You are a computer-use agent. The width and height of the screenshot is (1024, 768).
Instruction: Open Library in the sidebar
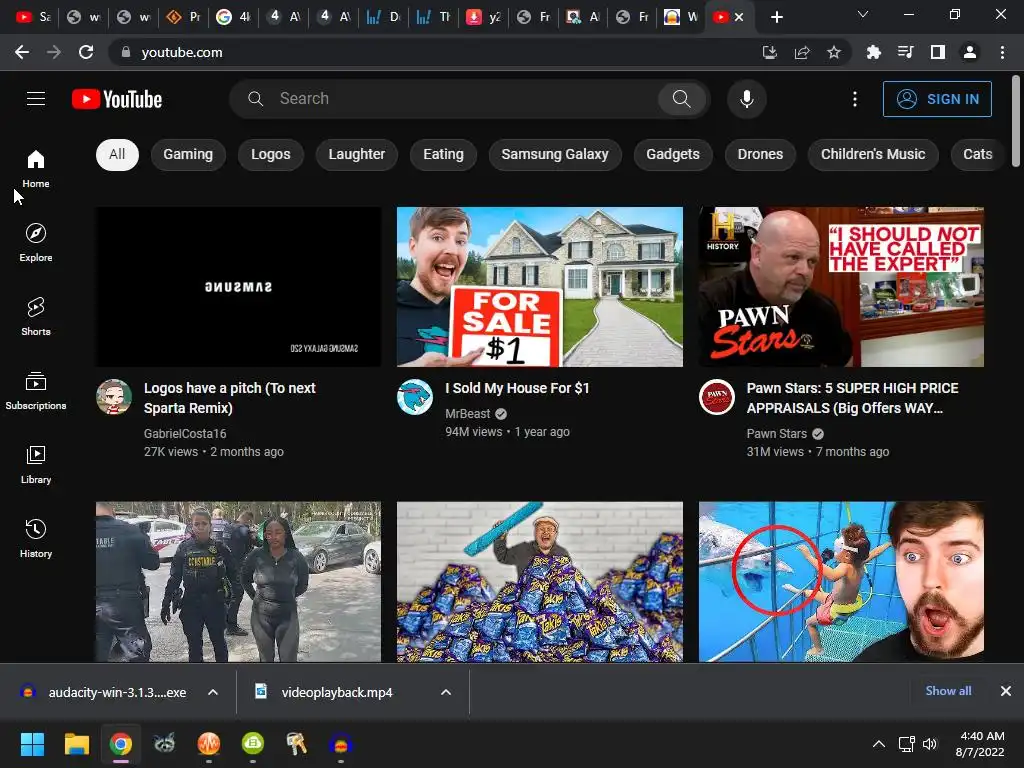(x=36, y=464)
